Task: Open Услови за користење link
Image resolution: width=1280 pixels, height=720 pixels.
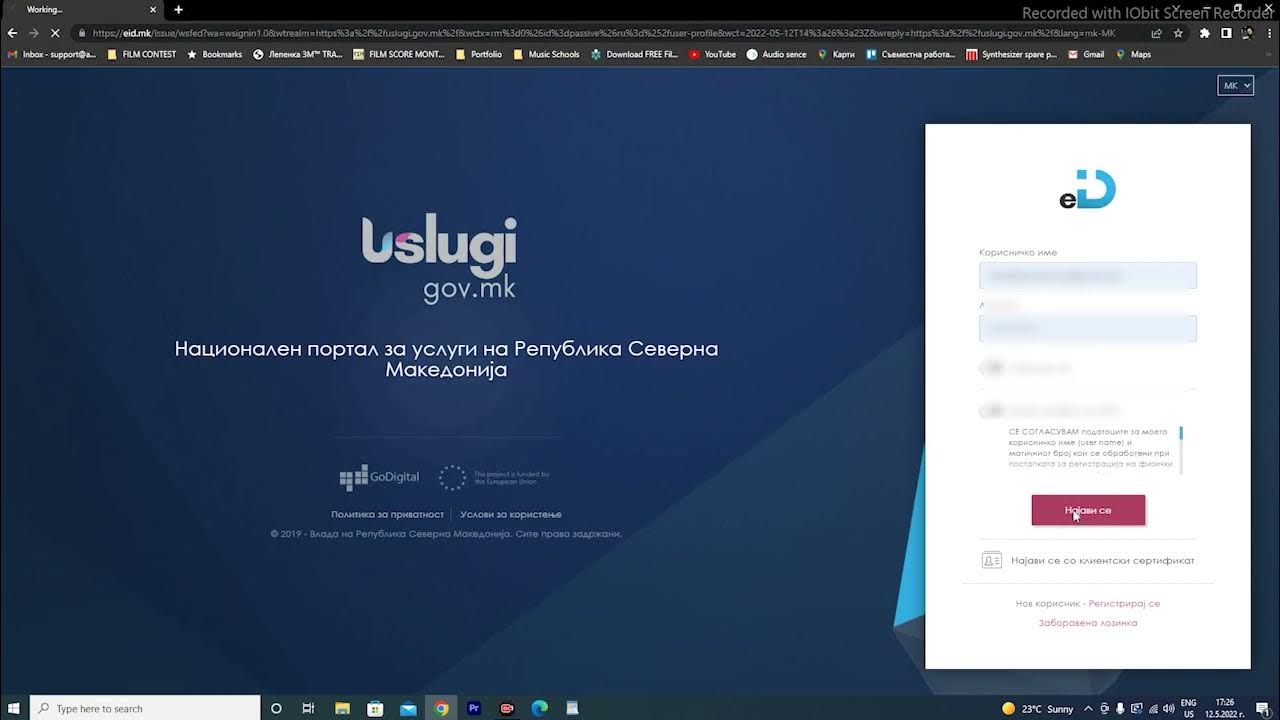Action: pyautogui.click(x=511, y=514)
